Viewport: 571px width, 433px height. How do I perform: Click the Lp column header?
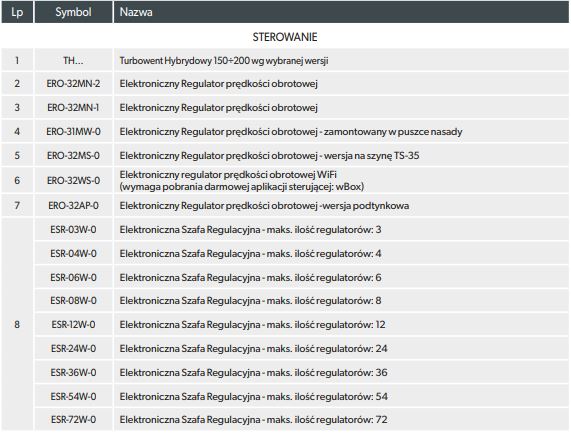(x=17, y=12)
